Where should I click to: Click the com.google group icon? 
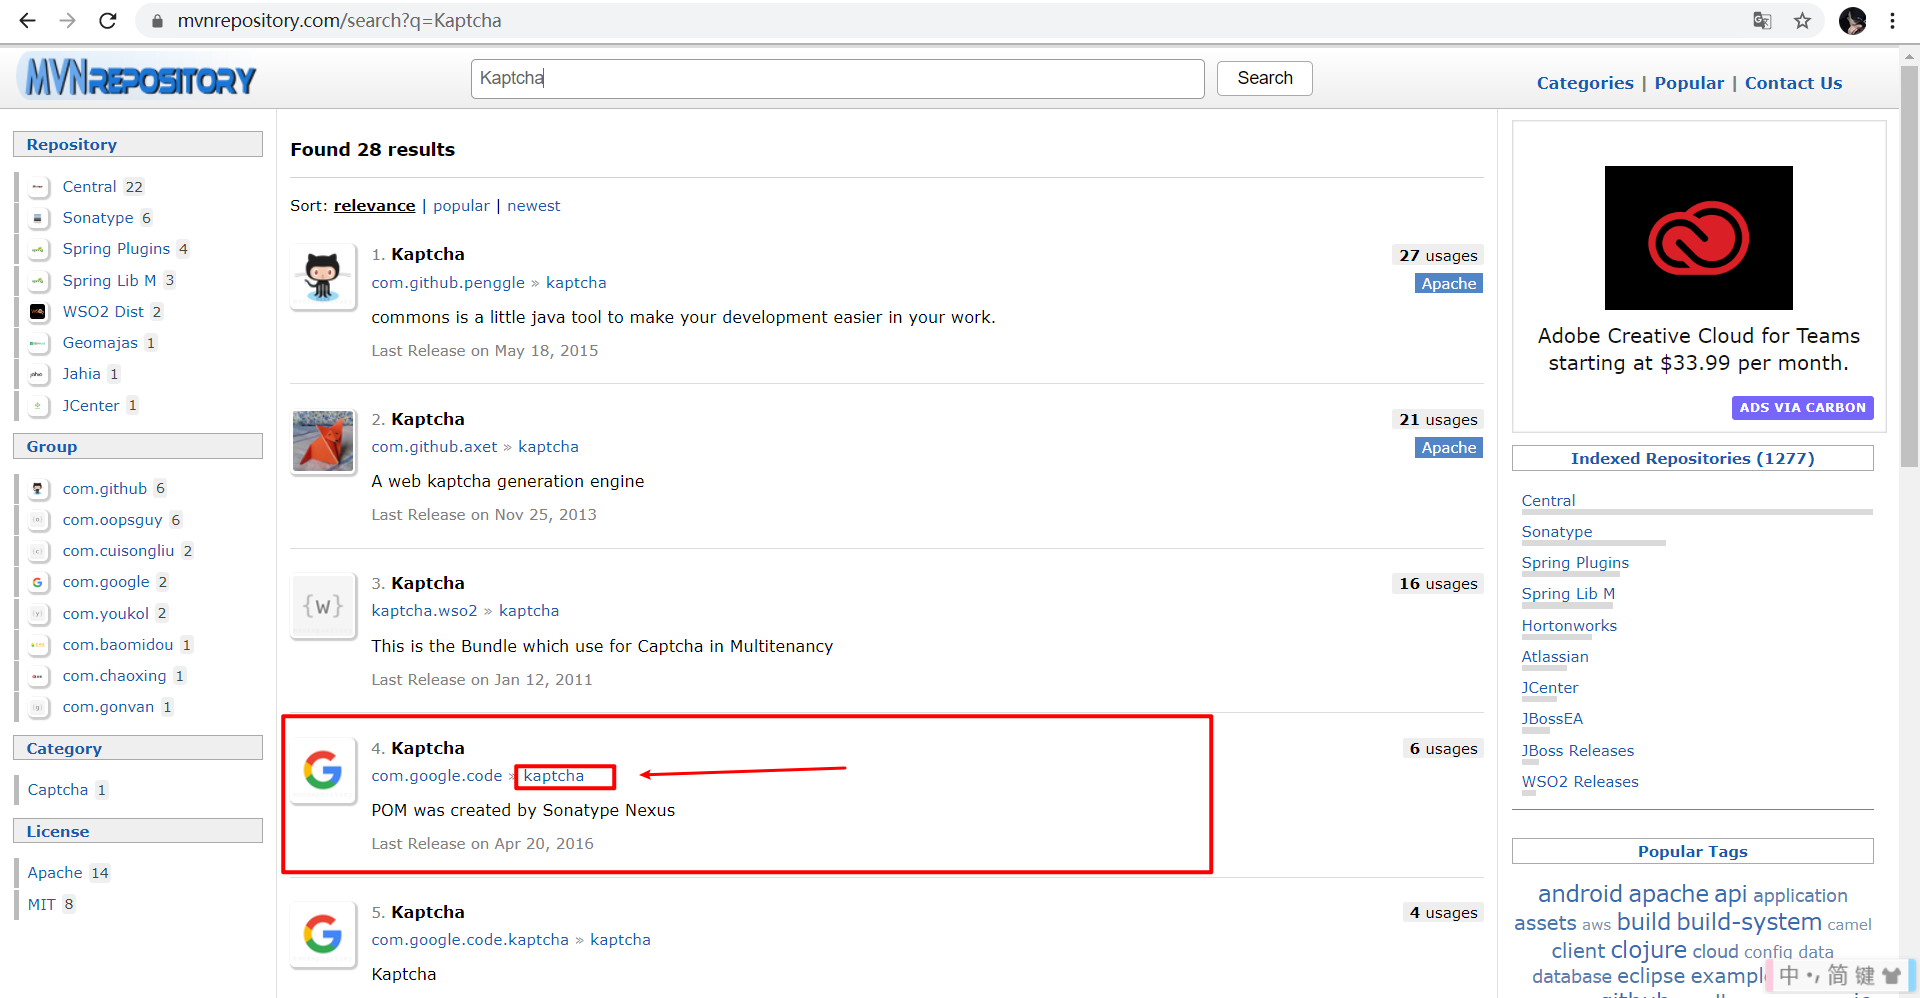pos(38,582)
